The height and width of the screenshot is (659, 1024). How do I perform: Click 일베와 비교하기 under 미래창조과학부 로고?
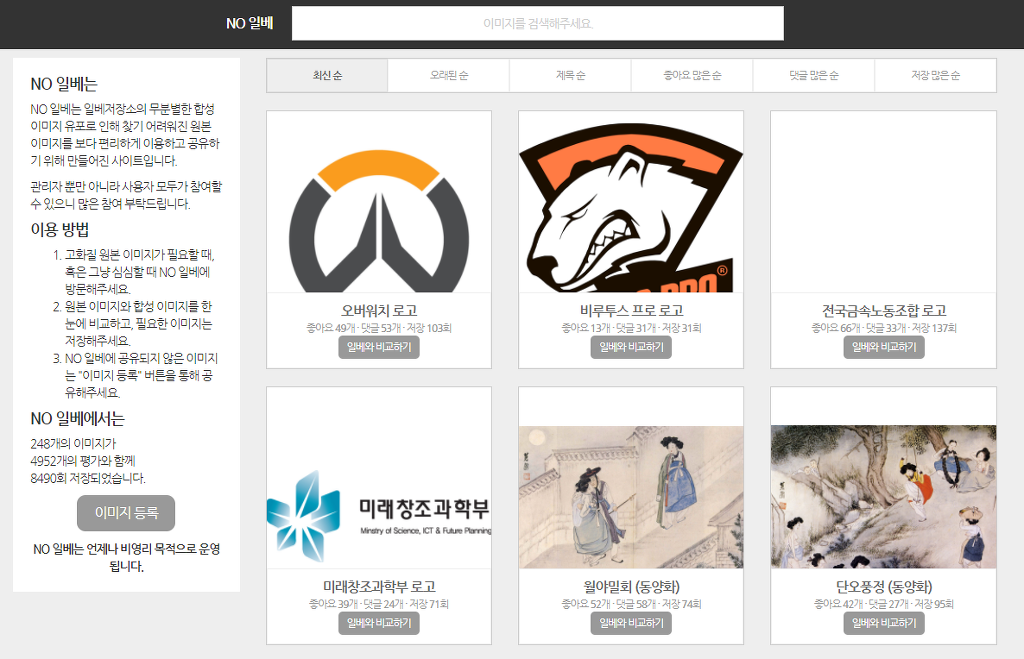(379, 623)
